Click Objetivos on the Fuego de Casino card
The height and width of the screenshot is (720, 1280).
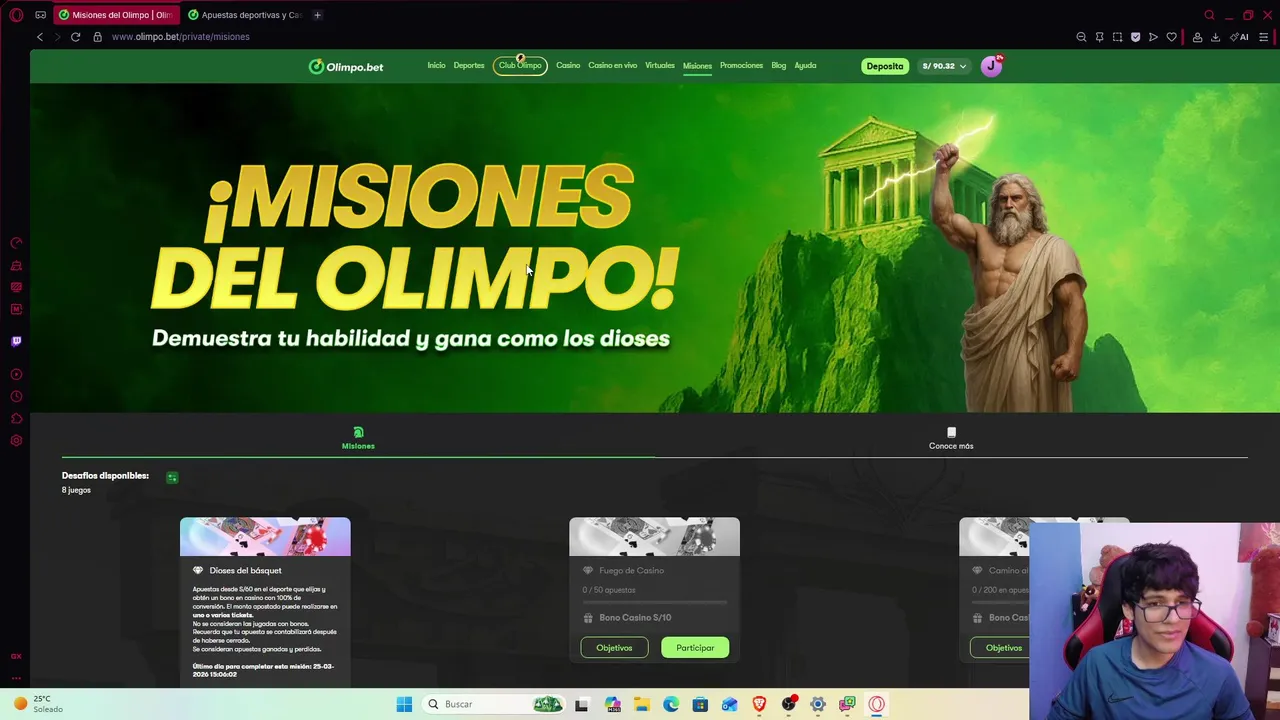coord(614,648)
